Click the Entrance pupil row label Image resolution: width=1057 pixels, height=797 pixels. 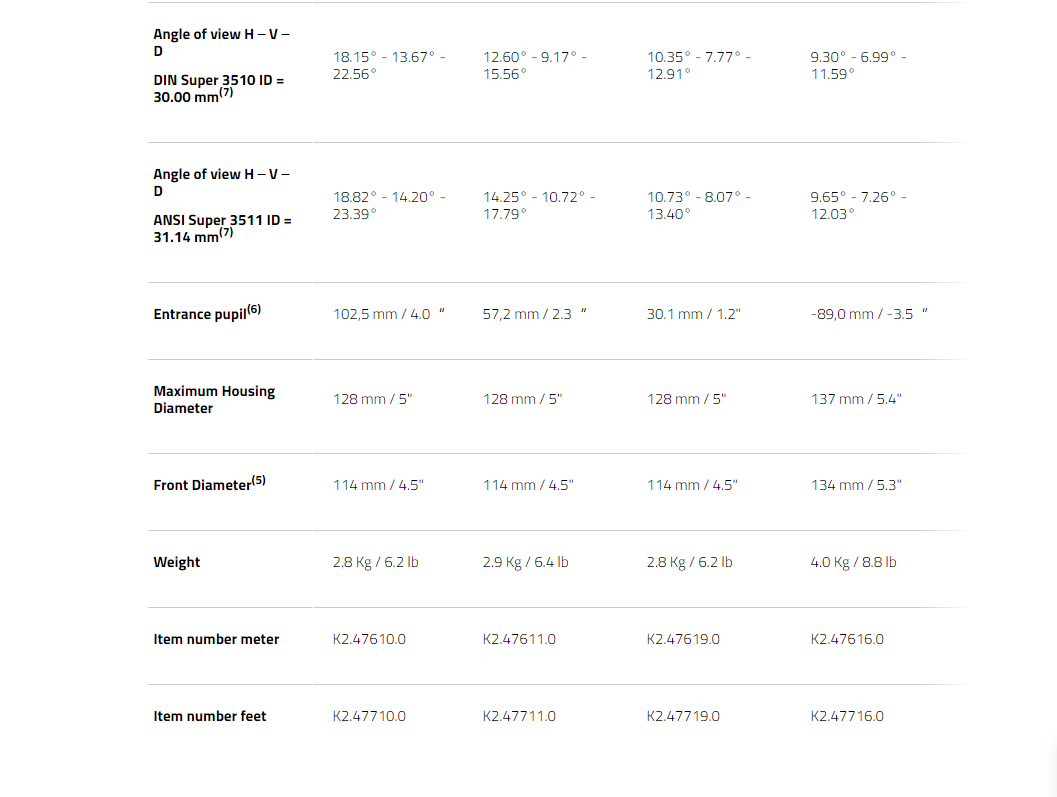coord(207,313)
